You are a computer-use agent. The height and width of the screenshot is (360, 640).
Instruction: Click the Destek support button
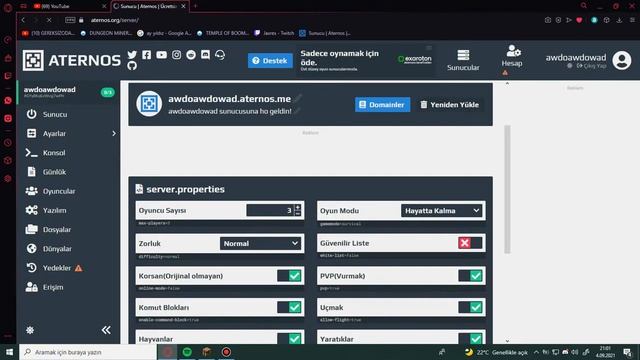point(270,60)
